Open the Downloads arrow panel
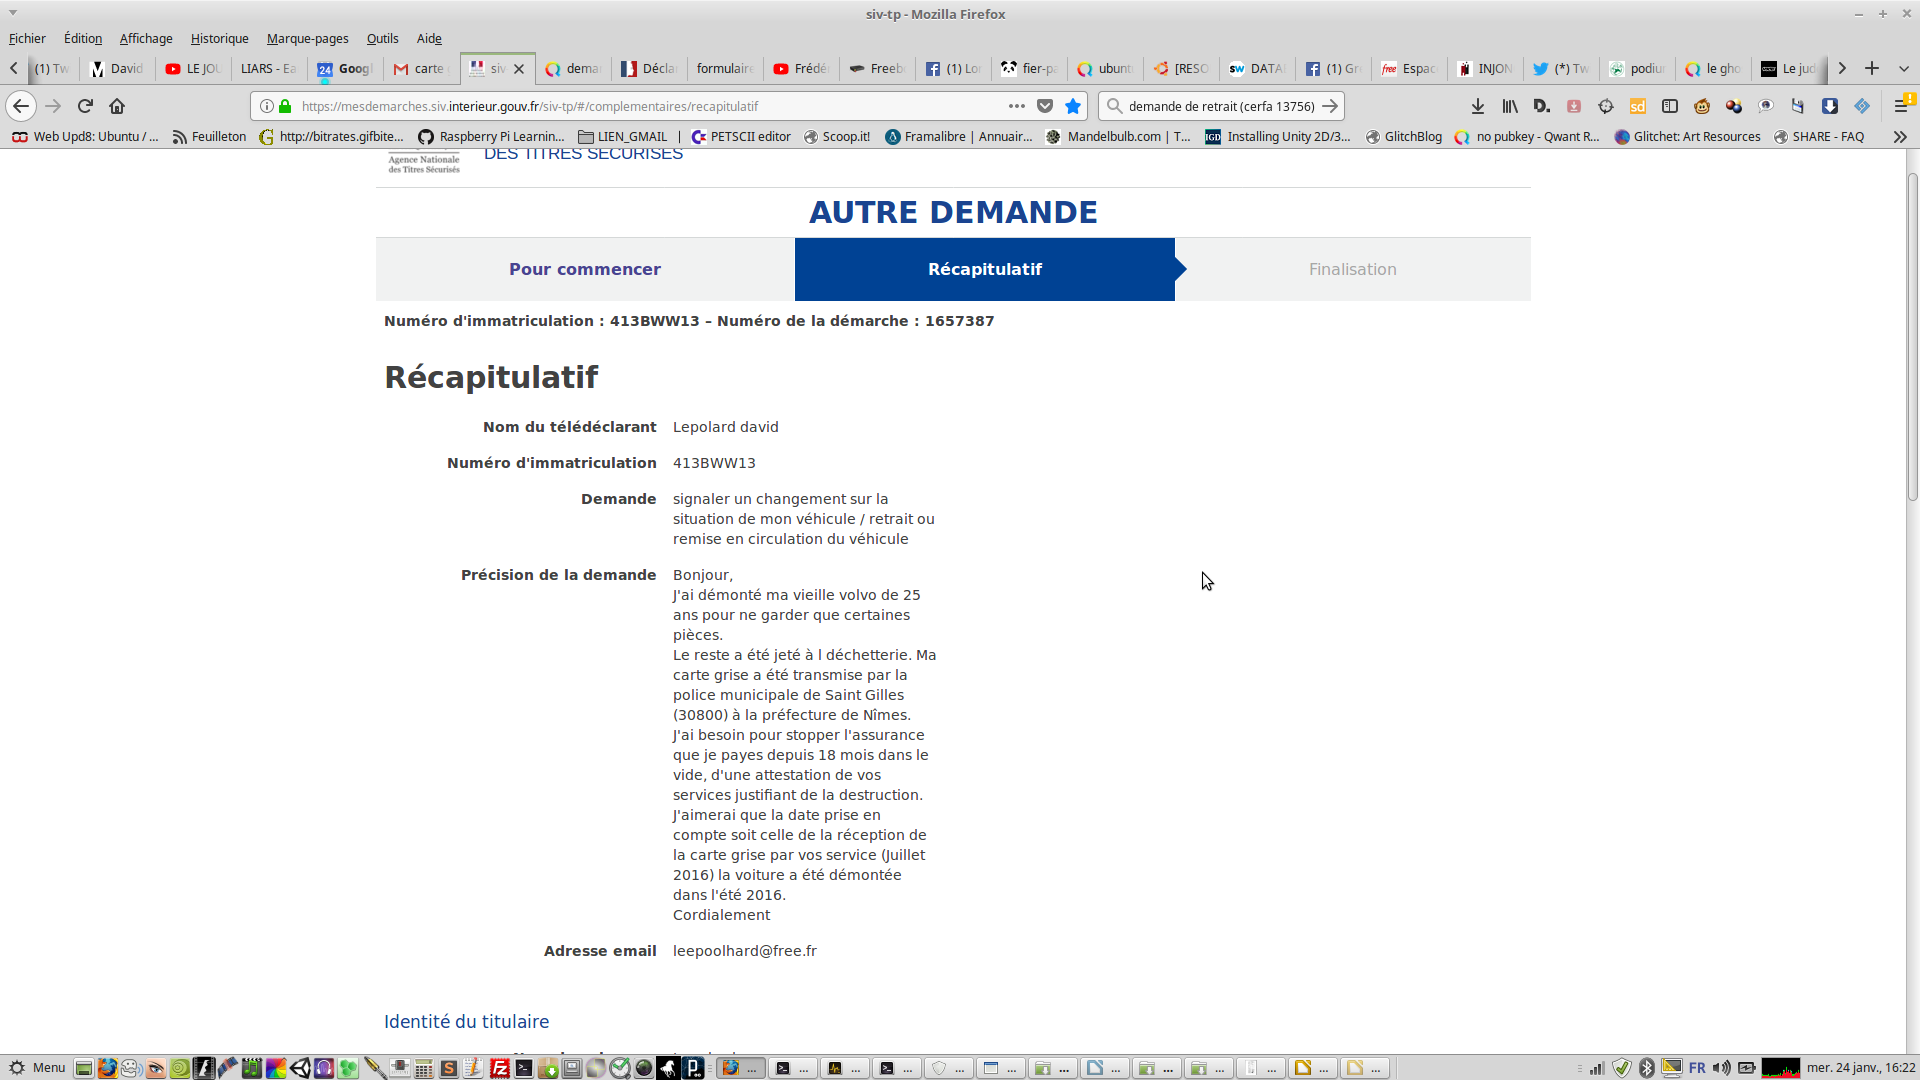Image resolution: width=1920 pixels, height=1080 pixels. point(1478,106)
